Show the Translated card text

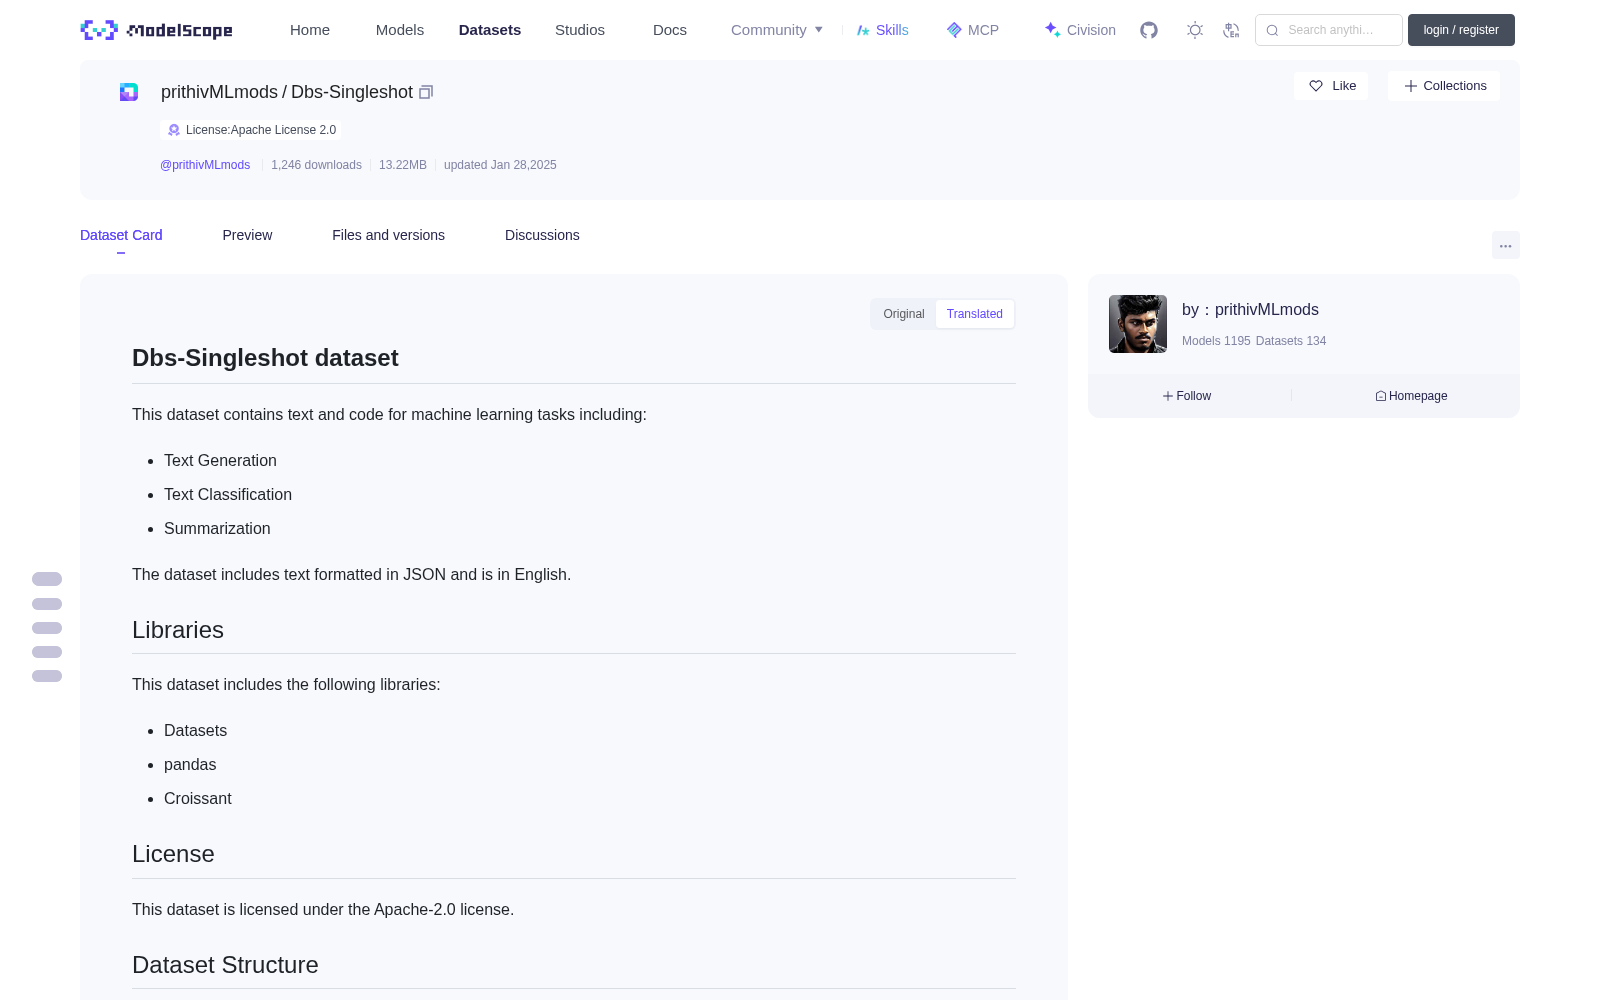[975, 314]
